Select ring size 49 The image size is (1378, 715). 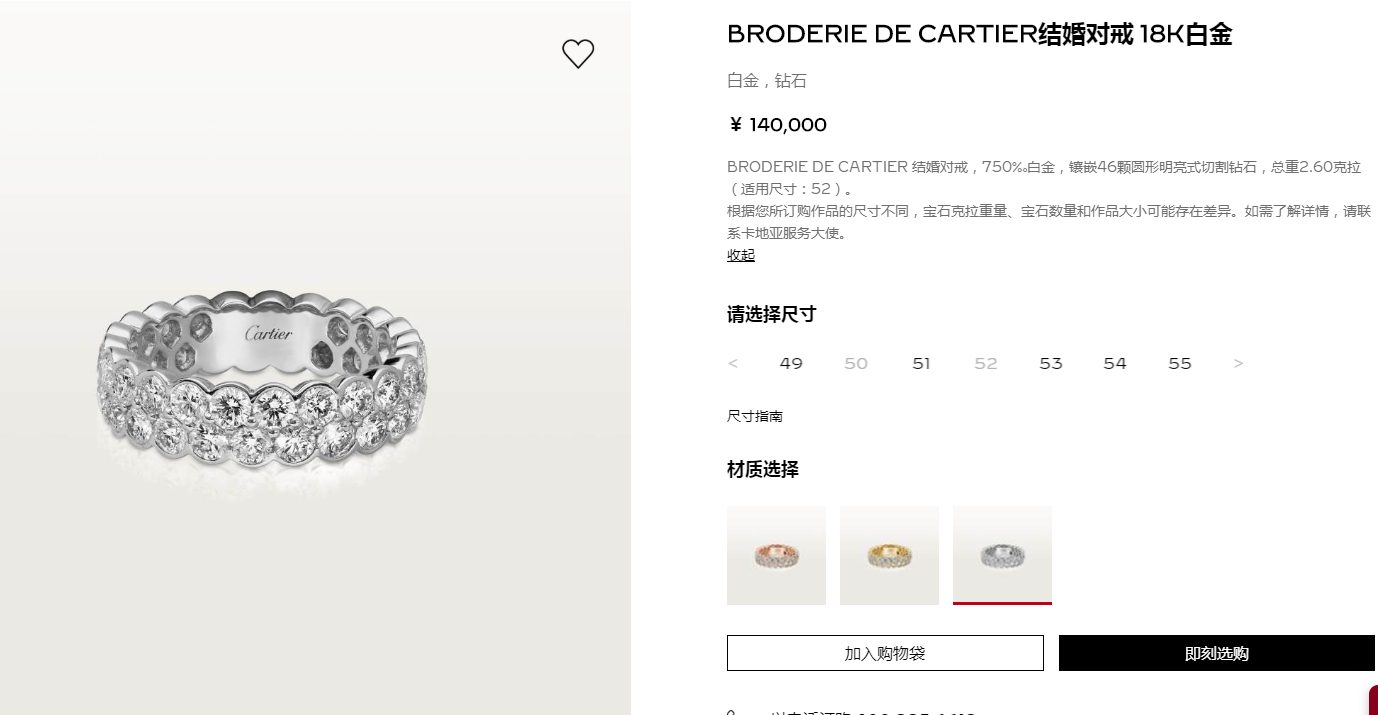tap(791, 364)
